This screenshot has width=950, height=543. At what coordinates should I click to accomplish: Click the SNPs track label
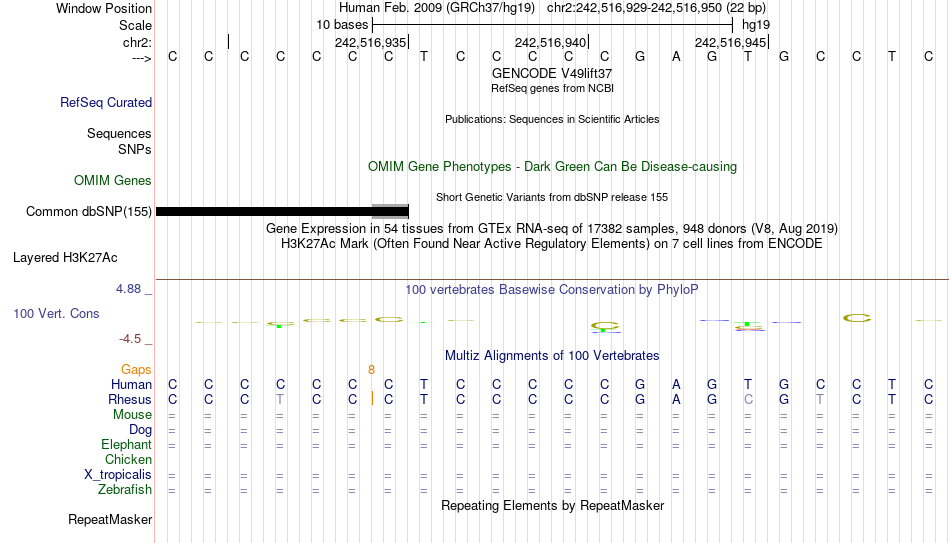pyautogui.click(x=135, y=149)
